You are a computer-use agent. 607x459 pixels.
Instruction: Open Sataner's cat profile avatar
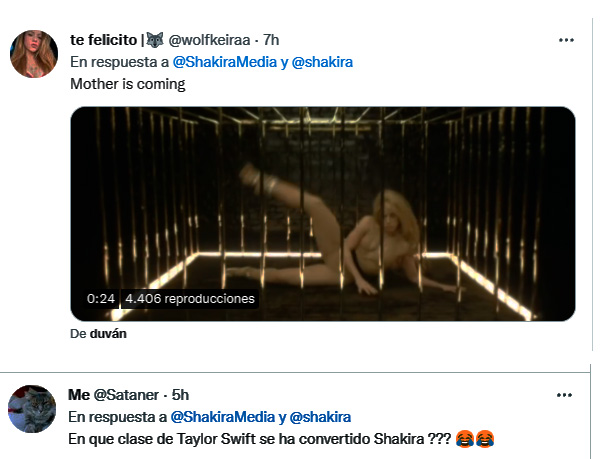point(32,408)
